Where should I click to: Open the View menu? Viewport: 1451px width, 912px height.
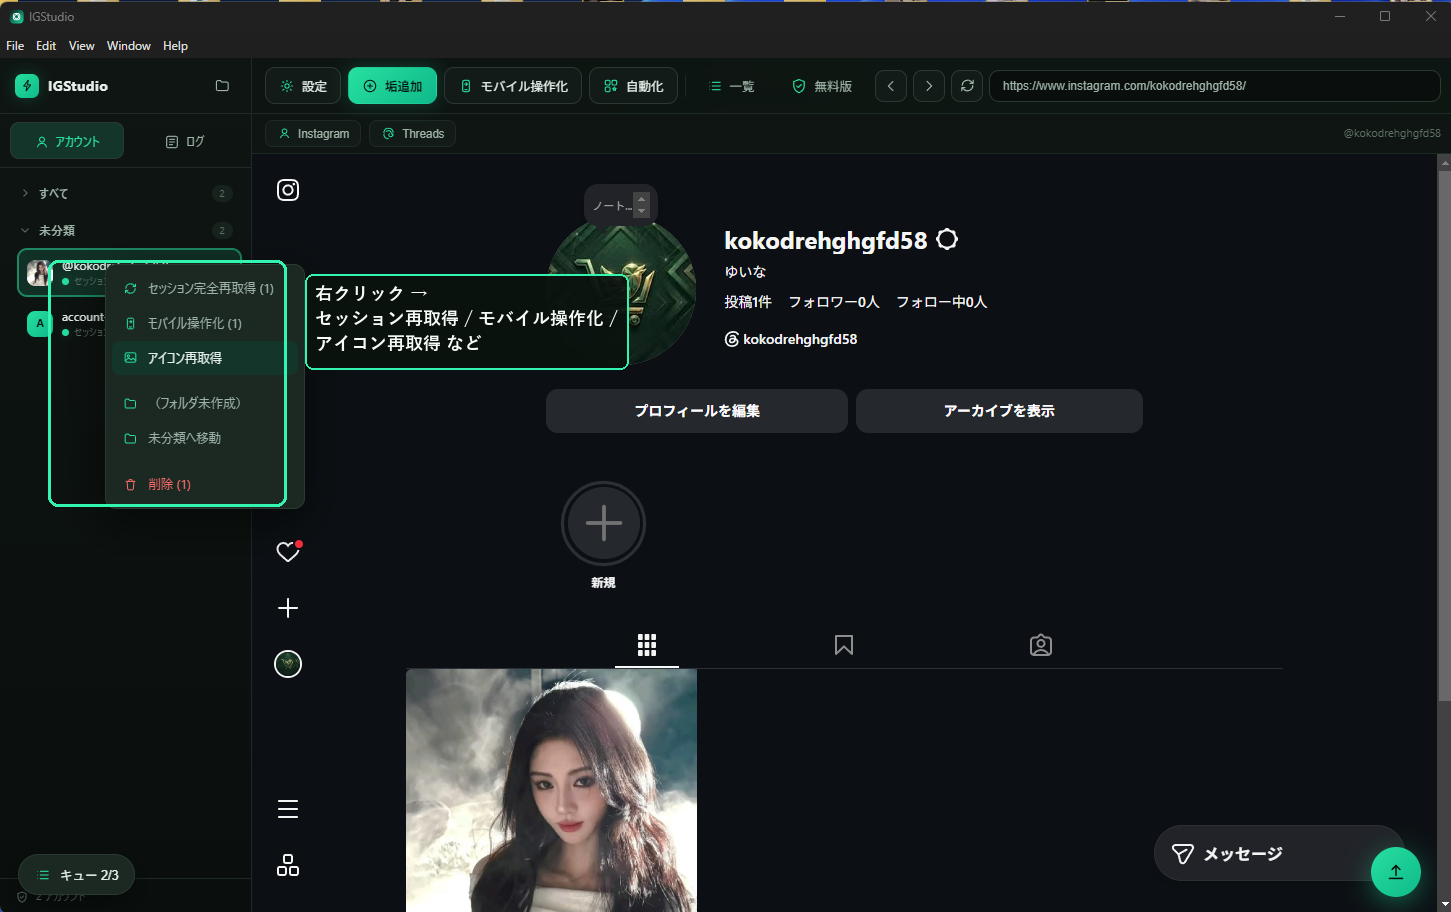[x=82, y=46]
